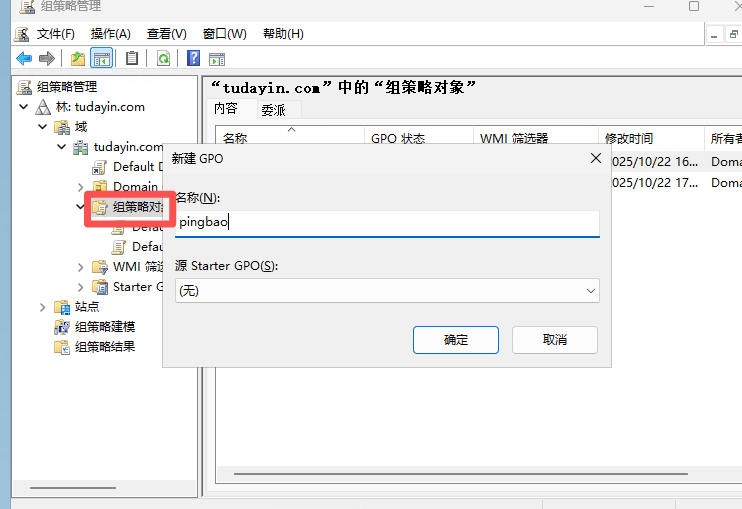Image resolution: width=742 pixels, height=509 pixels.
Task: Click the Back arrow toolbar icon
Action: 24,58
